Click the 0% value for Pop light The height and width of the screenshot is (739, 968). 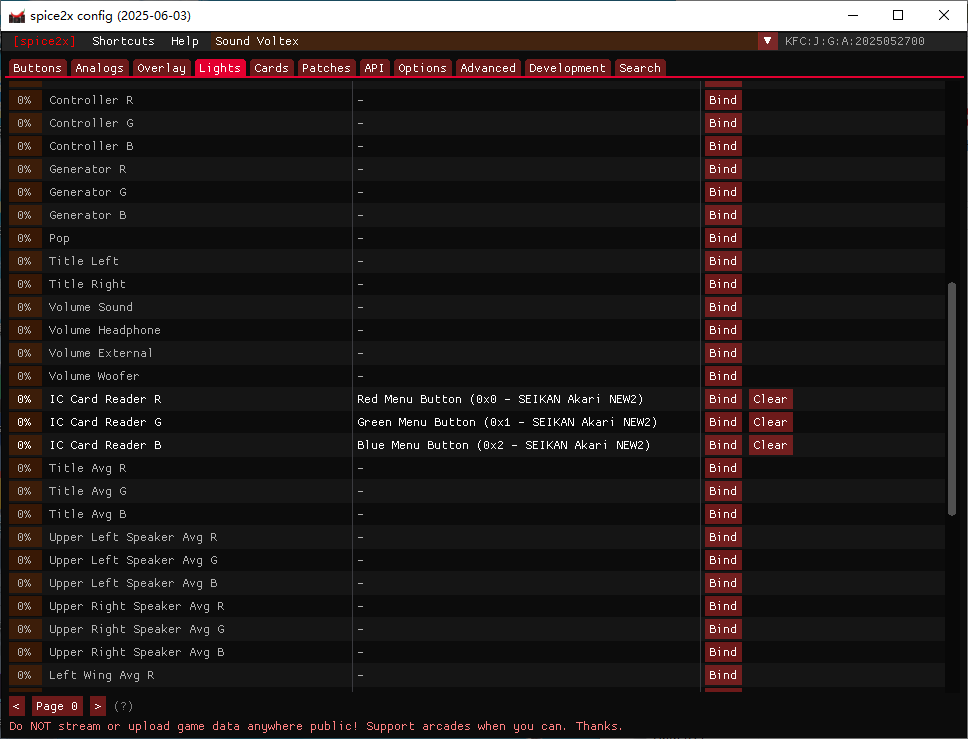point(25,238)
